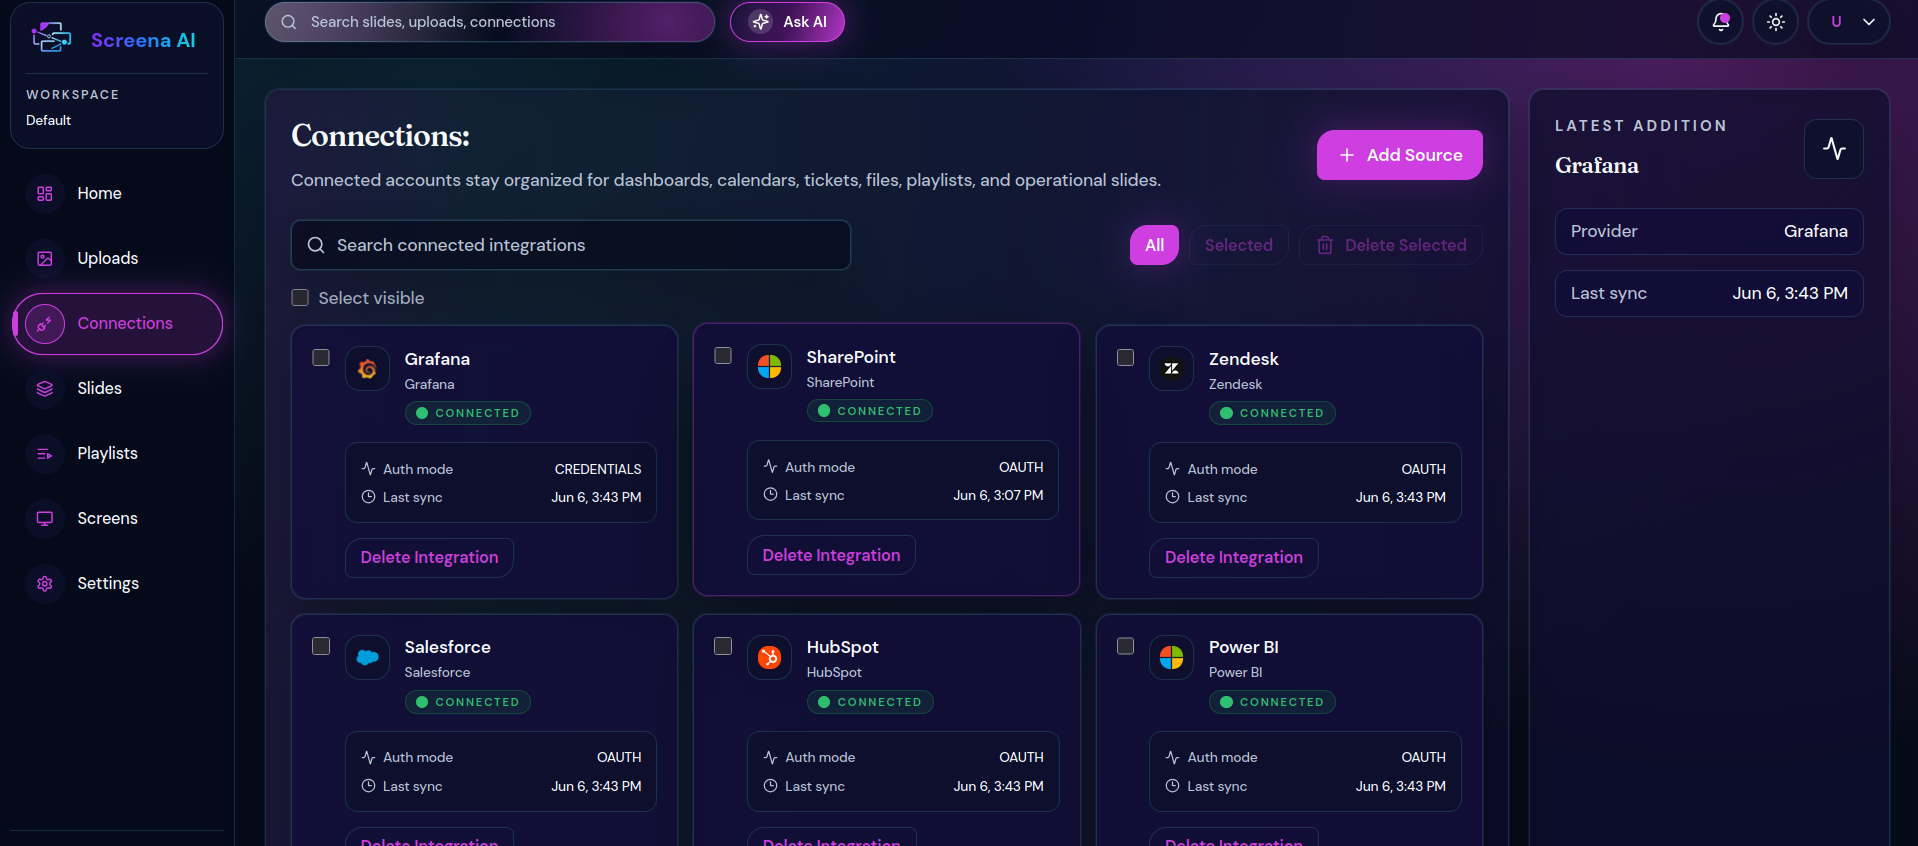Image resolution: width=1918 pixels, height=846 pixels.
Task: Check the Select visible checkbox
Action: 300,298
